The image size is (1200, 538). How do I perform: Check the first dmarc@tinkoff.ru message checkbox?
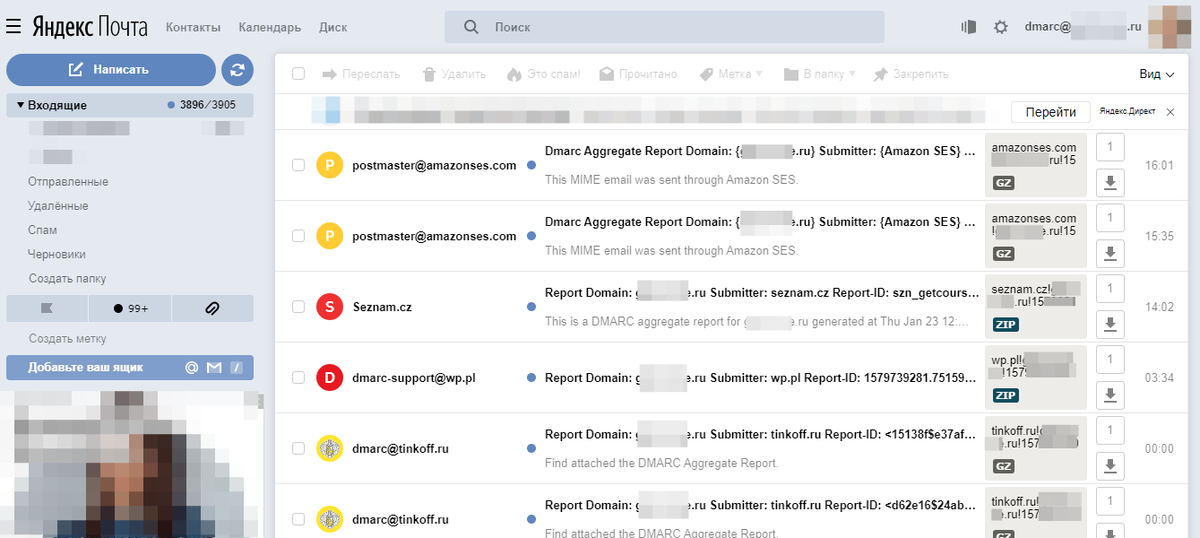click(298, 449)
